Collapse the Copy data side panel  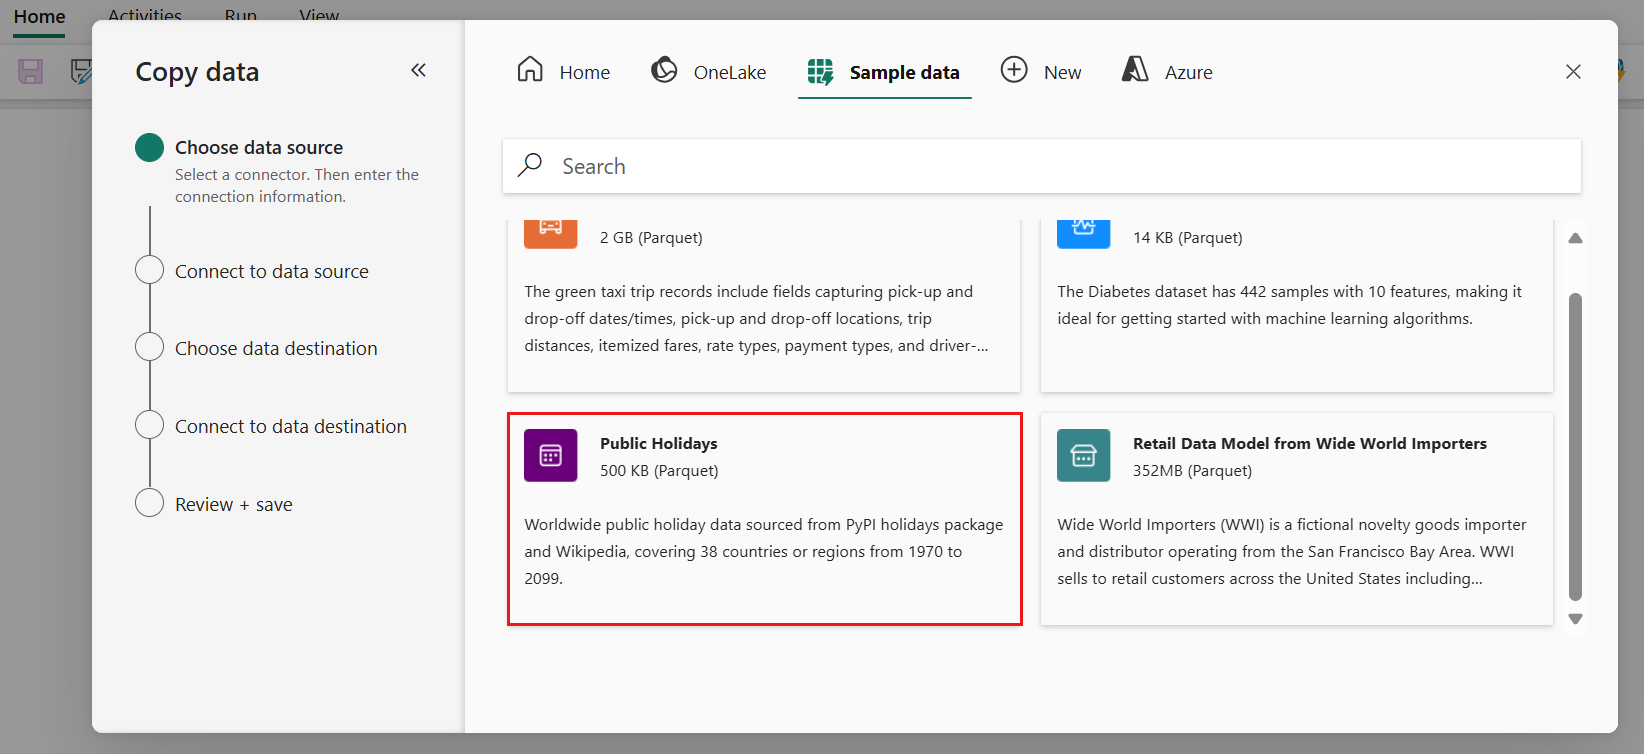tap(418, 70)
